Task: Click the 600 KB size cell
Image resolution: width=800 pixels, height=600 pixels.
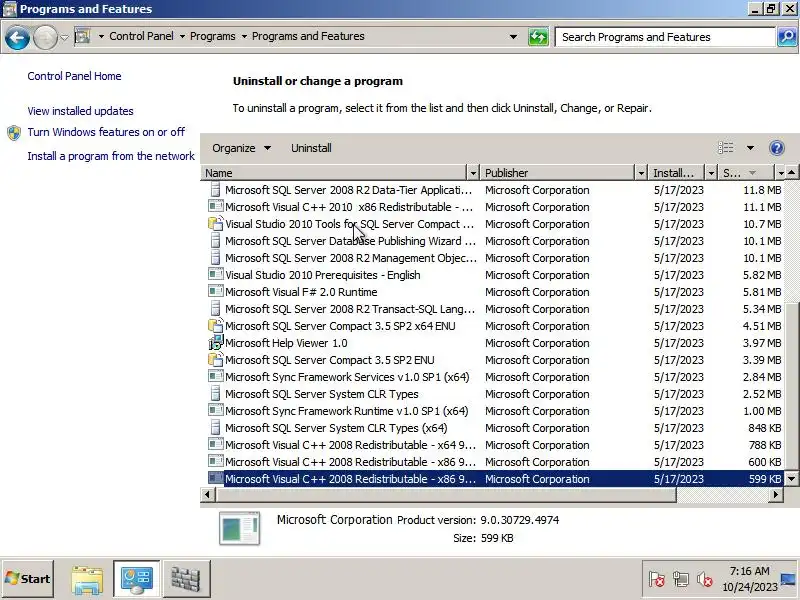Action: (x=764, y=462)
